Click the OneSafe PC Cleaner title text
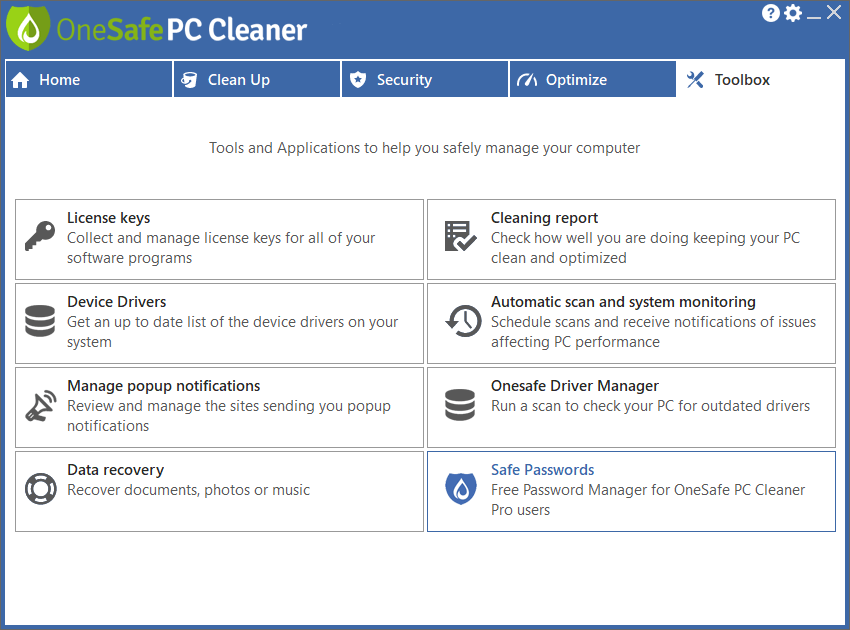 (182, 30)
